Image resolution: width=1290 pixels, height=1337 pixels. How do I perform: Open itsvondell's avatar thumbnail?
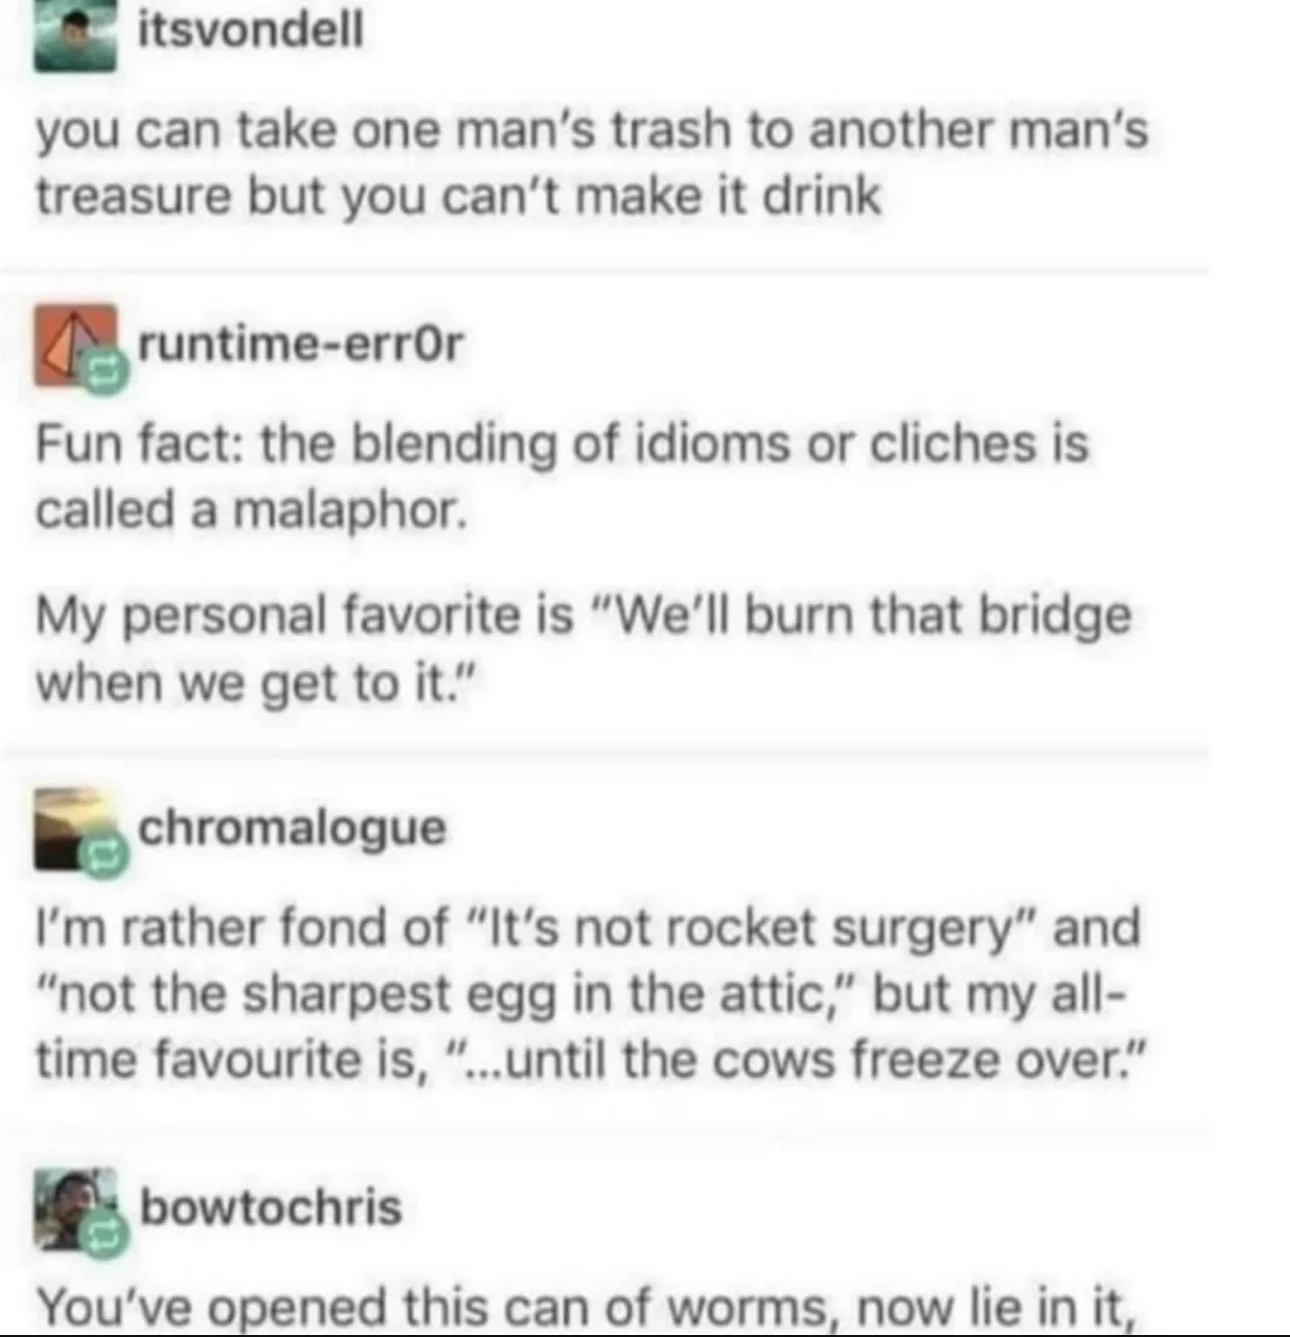75,37
